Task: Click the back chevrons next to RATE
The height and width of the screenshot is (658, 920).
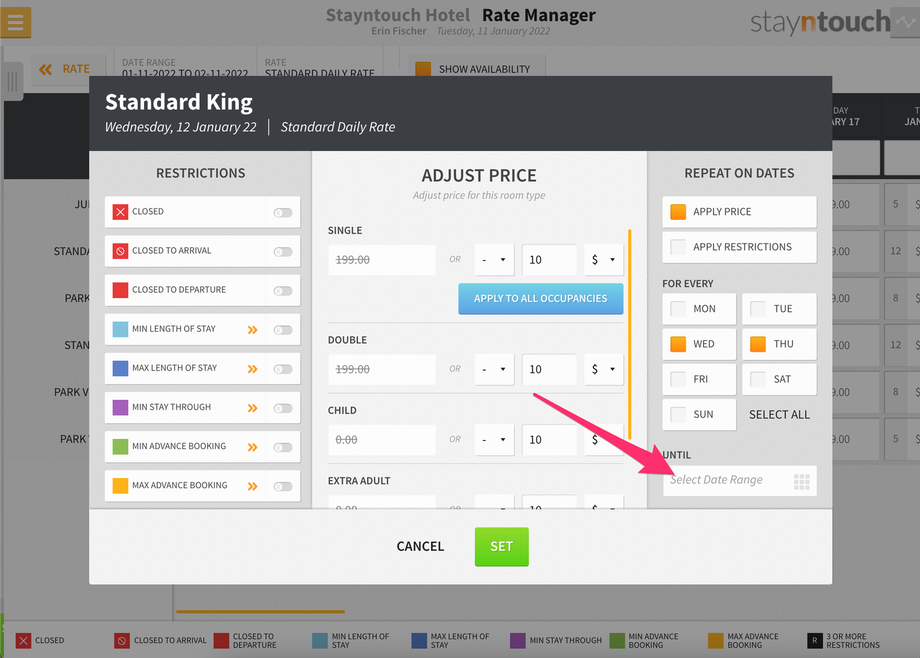Action: coord(45,69)
